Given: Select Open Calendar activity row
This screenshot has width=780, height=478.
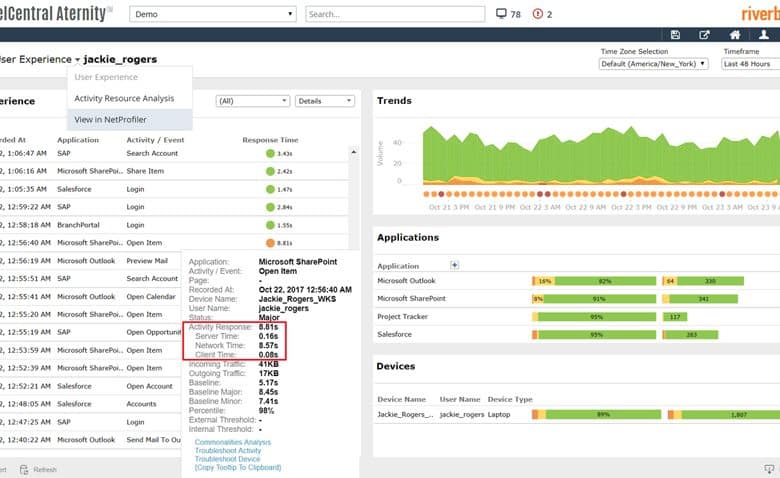Looking at the screenshot, I should (91, 296).
